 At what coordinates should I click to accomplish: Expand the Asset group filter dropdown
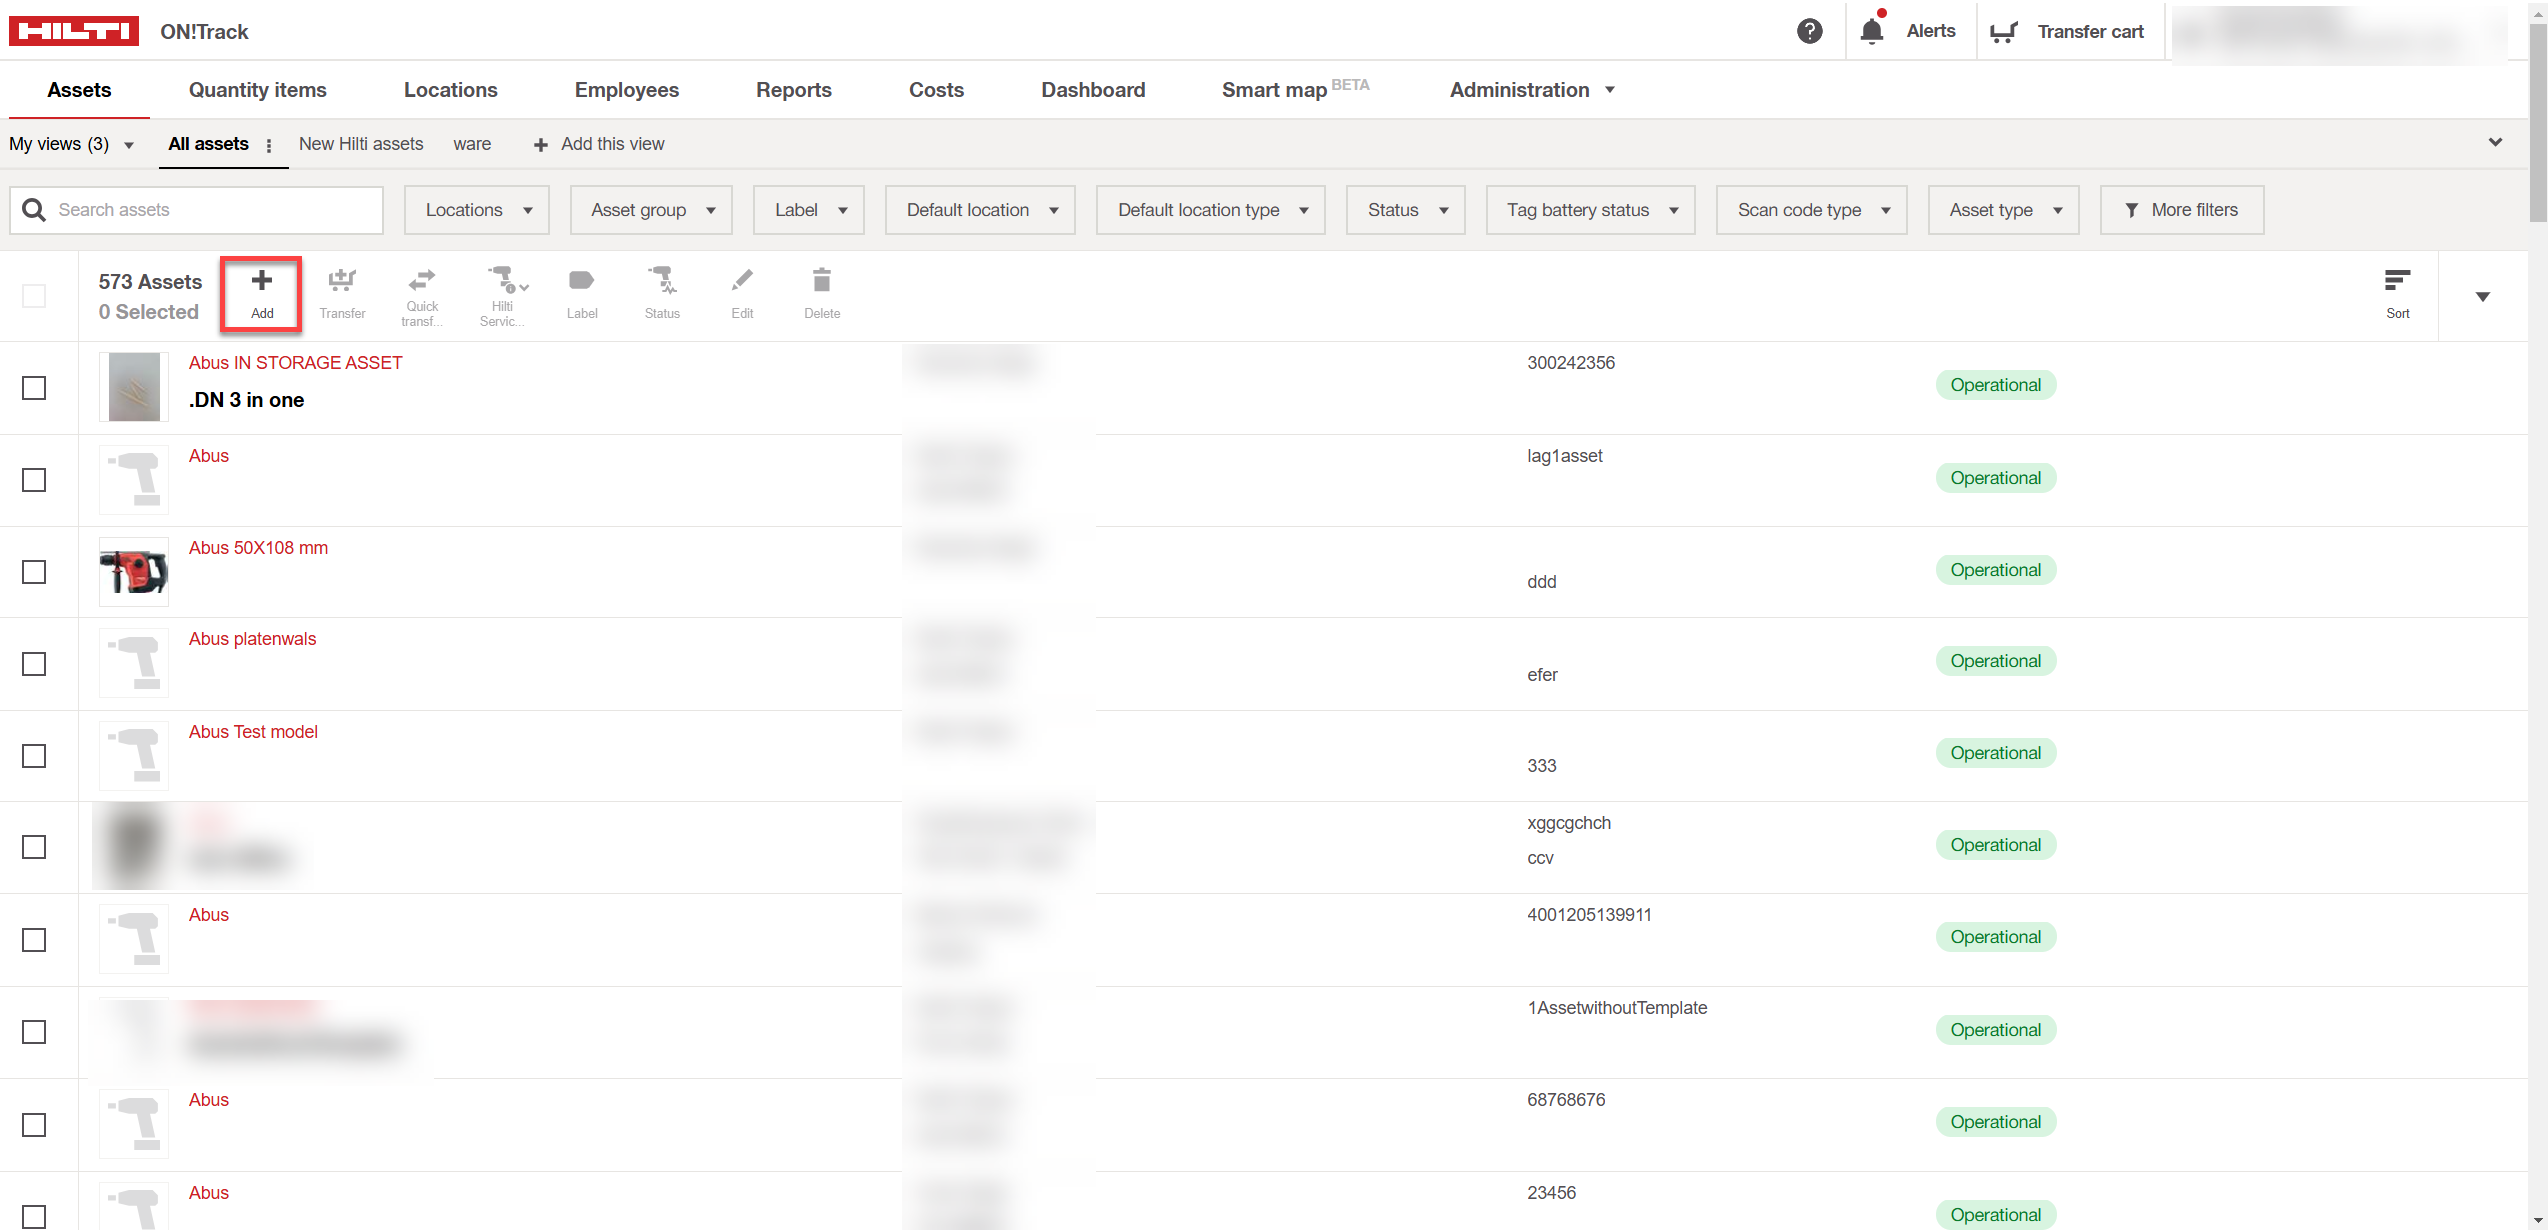tap(651, 210)
